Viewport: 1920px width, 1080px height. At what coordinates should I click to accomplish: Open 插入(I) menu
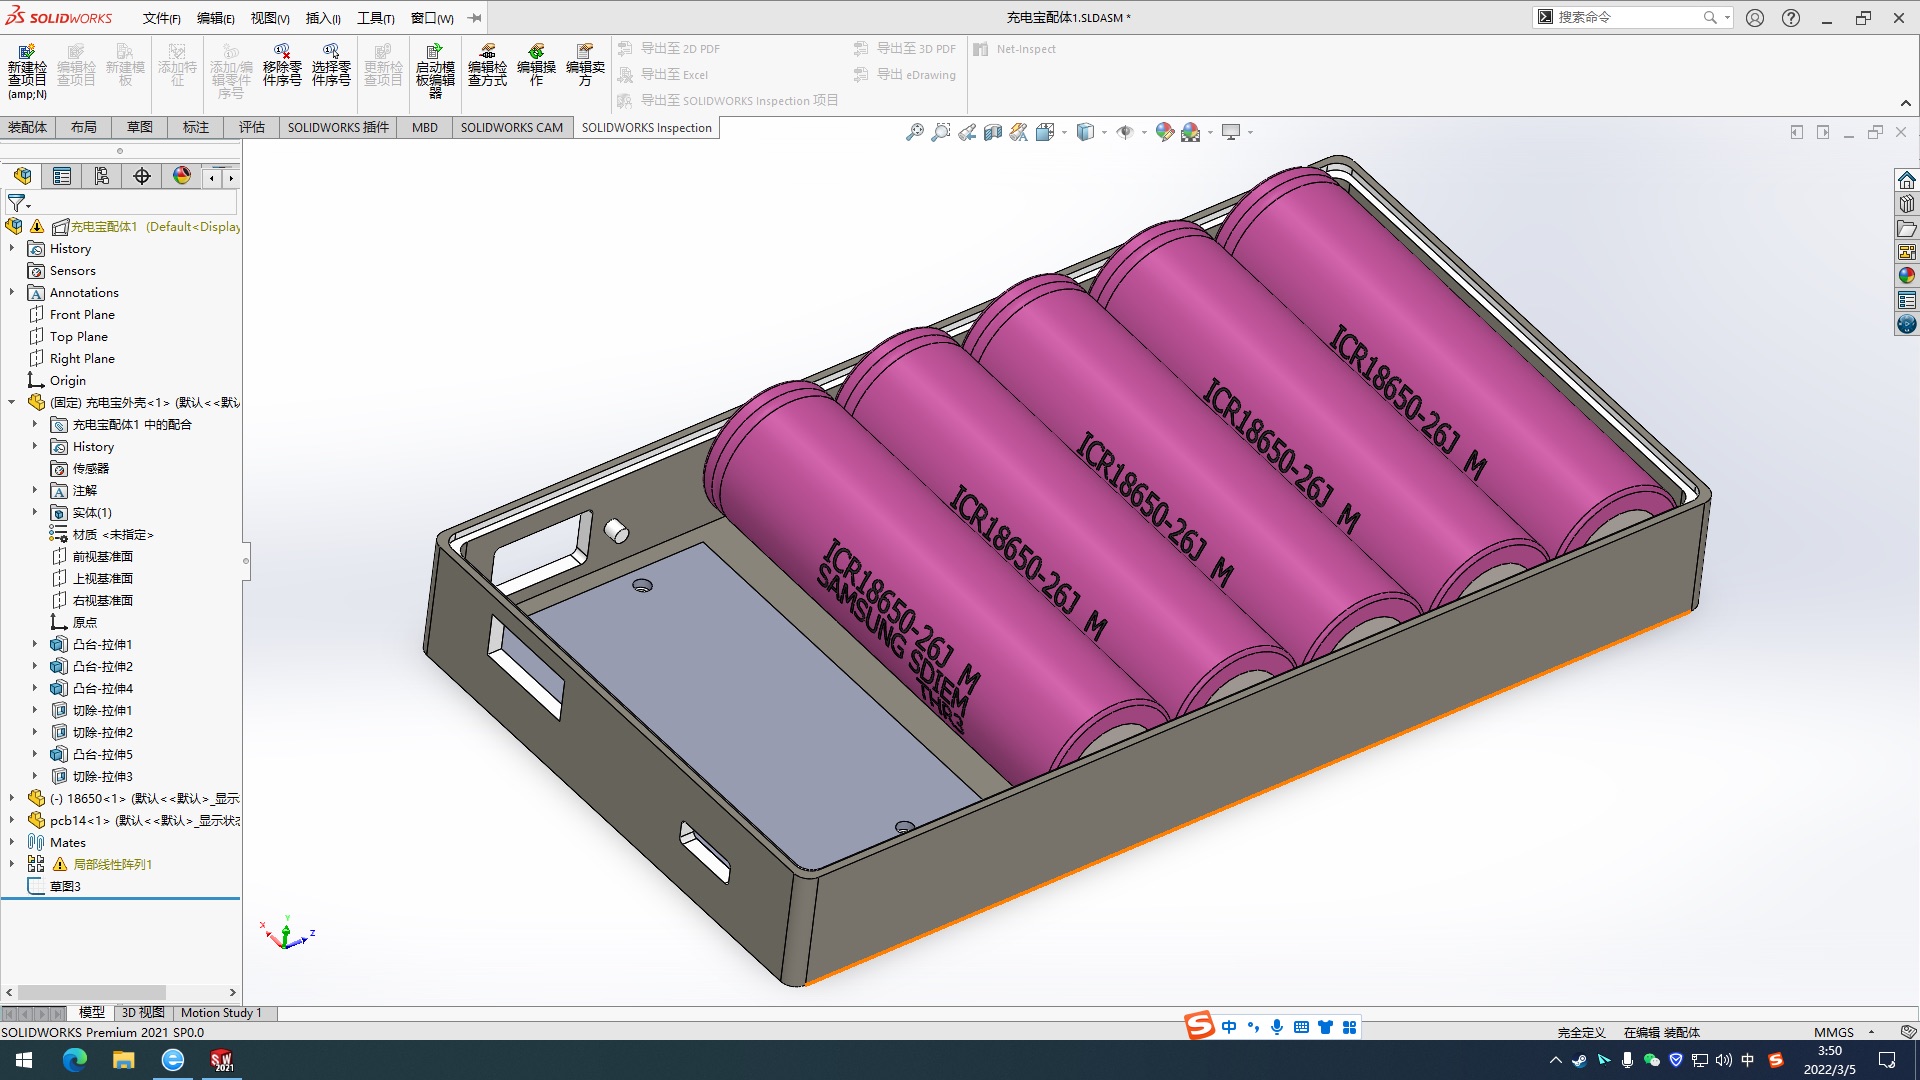pos(323,18)
